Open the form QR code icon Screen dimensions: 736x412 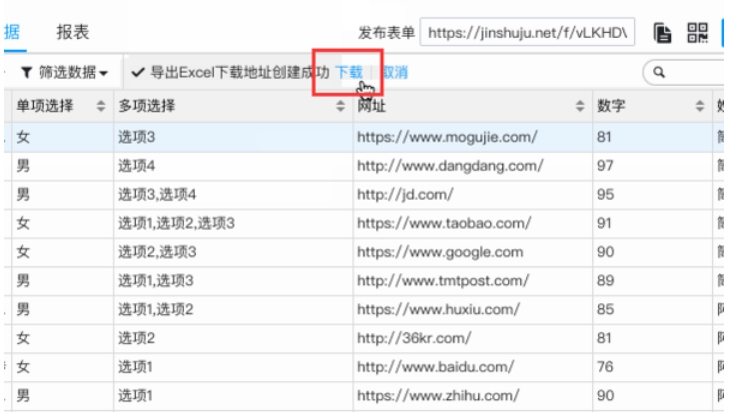point(696,33)
